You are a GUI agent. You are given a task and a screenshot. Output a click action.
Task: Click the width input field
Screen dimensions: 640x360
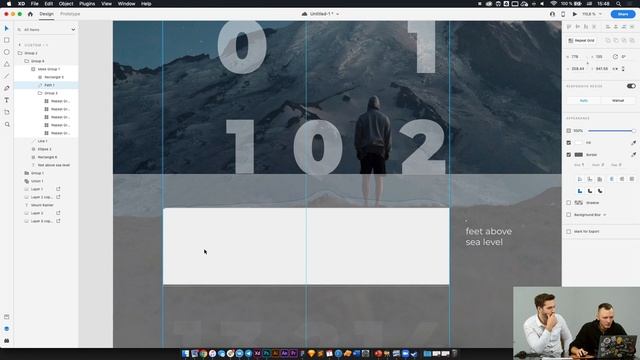pyautogui.click(x=577, y=57)
